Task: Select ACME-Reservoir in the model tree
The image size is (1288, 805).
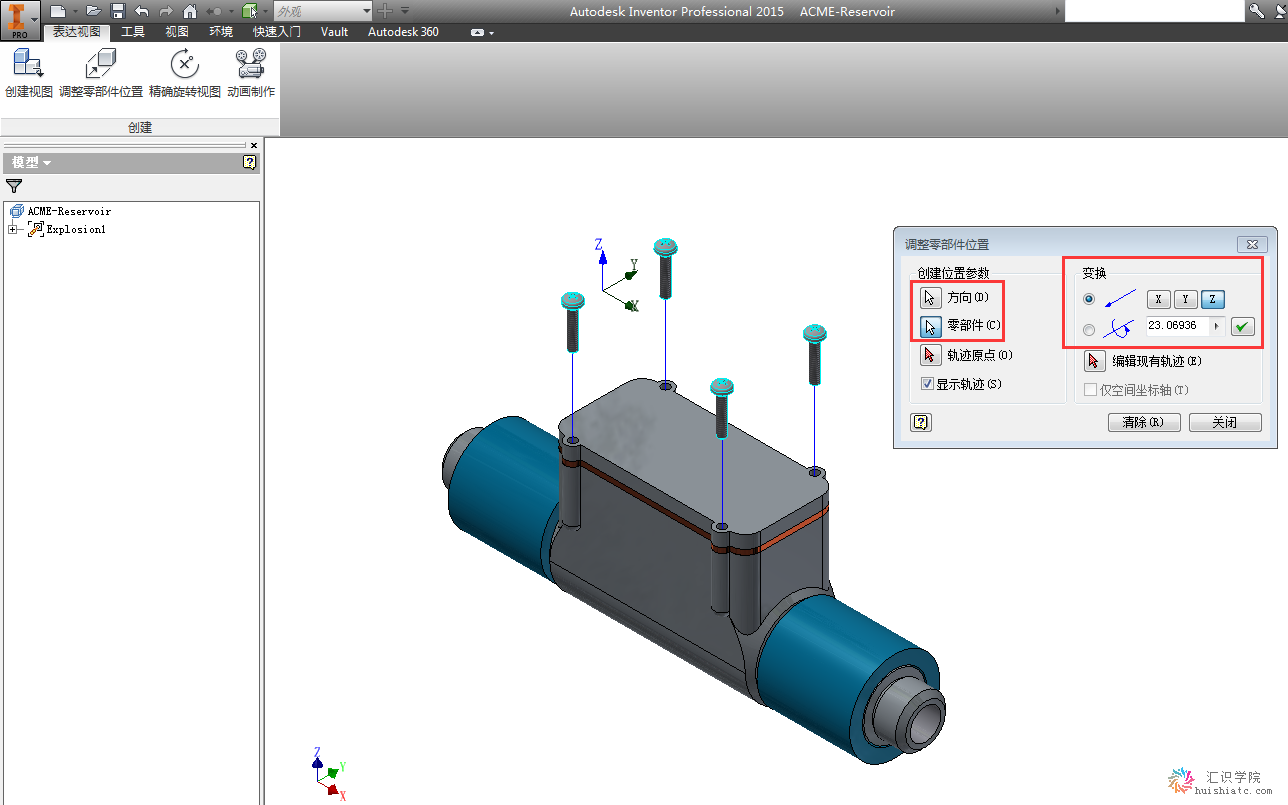Action: (x=69, y=211)
